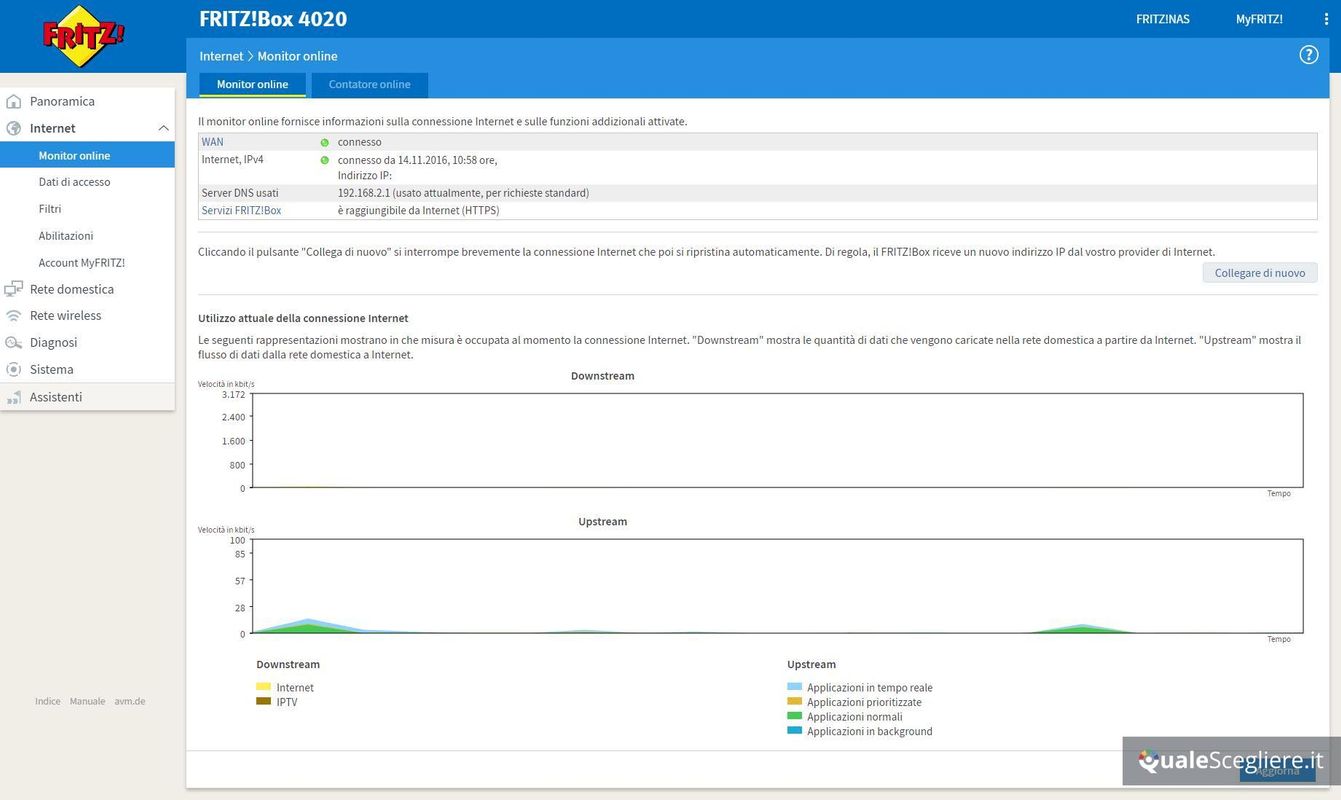Click the FRITZ! logo
This screenshot has height=800, width=1341.
(84, 37)
